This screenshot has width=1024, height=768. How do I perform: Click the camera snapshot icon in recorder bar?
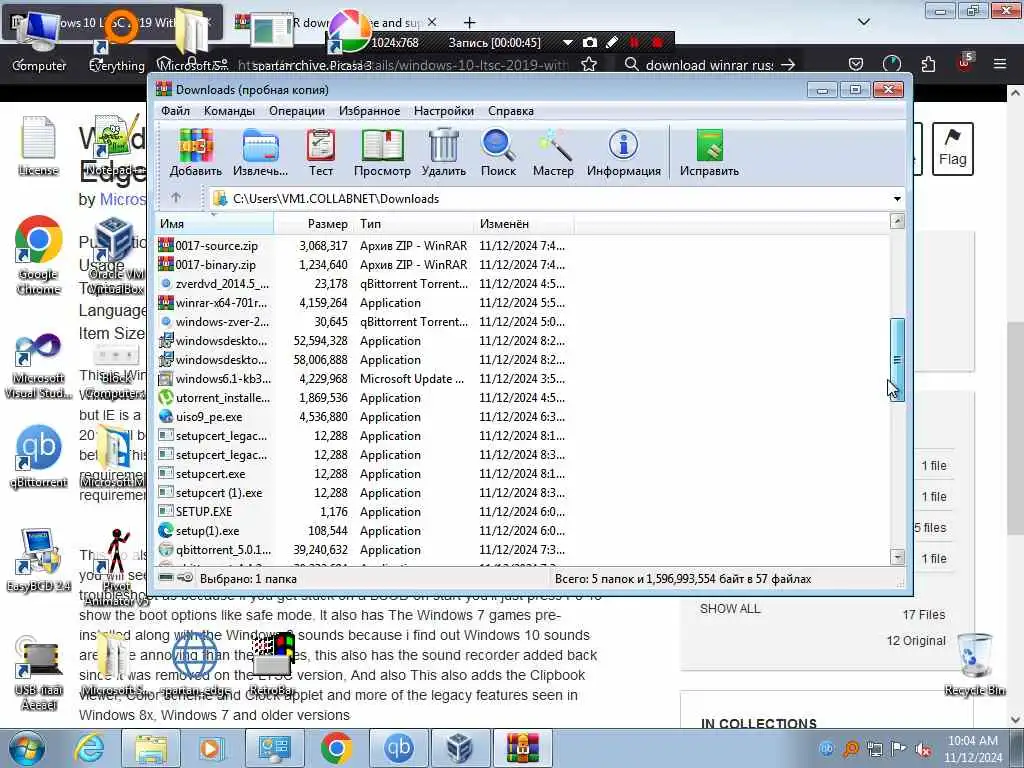pyautogui.click(x=590, y=42)
